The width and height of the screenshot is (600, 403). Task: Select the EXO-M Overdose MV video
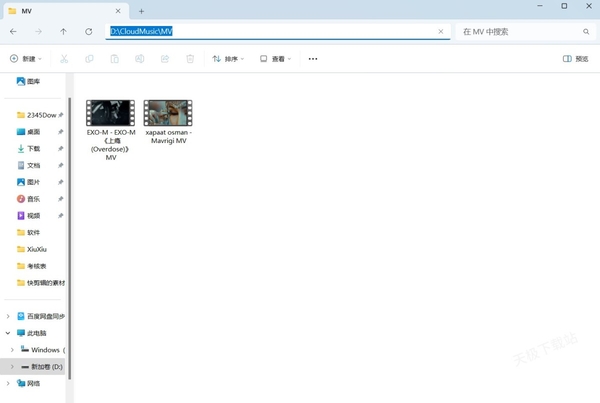(111, 129)
